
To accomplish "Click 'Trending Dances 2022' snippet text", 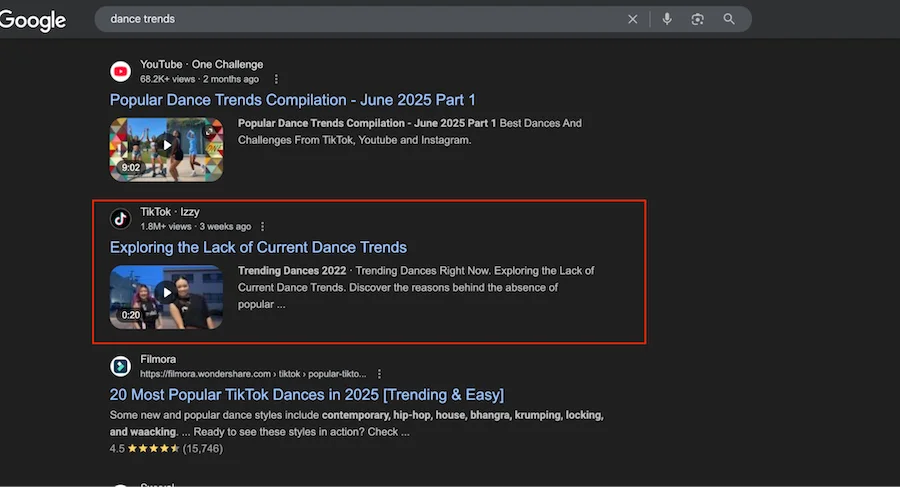I will (292, 270).
